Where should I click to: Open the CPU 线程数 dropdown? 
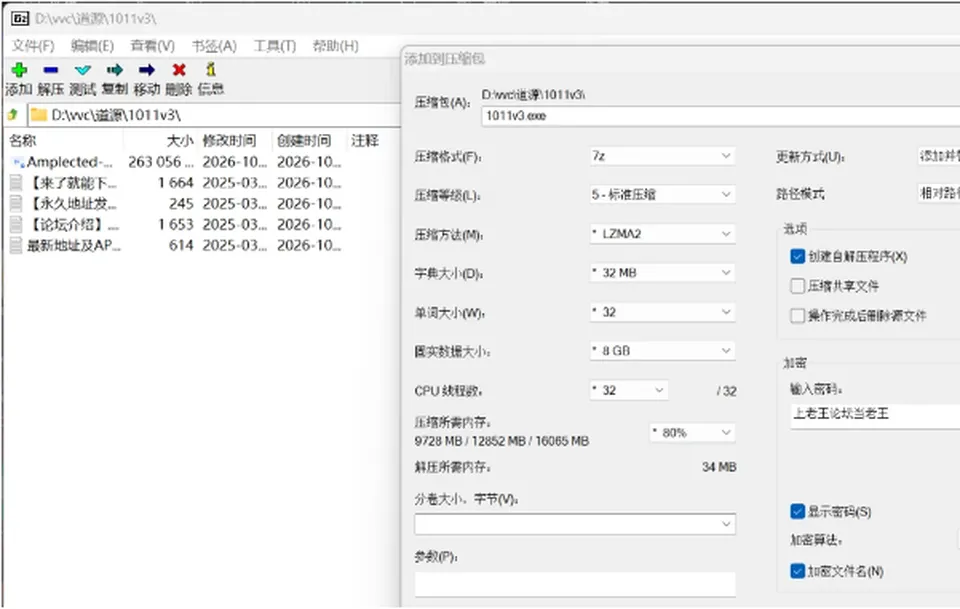click(628, 390)
